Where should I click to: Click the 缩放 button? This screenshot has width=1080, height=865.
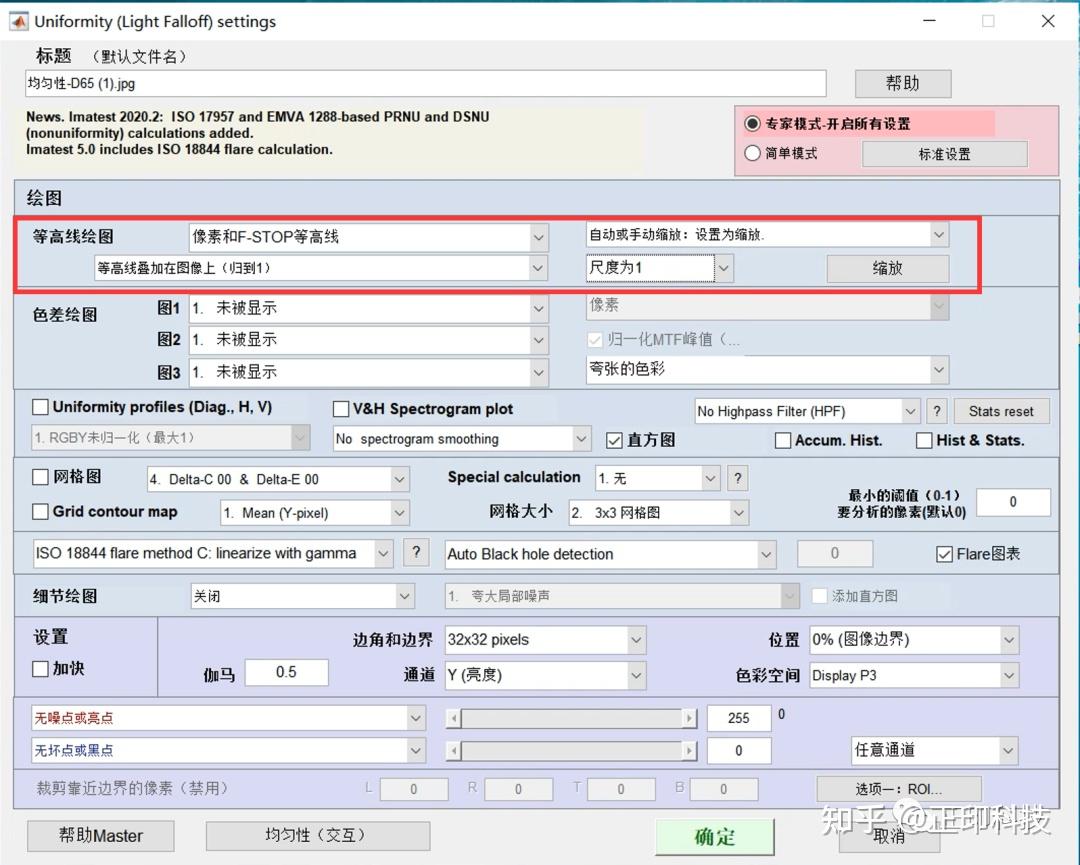[887, 268]
